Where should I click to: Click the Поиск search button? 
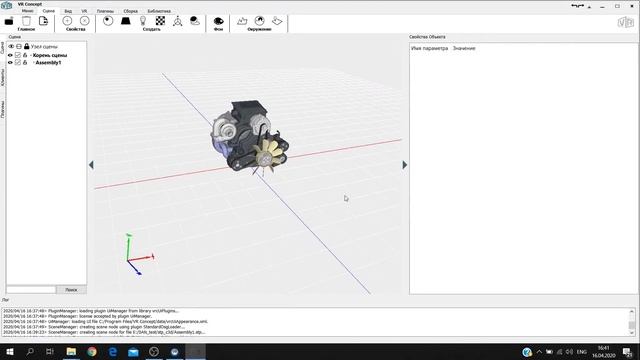coord(71,289)
